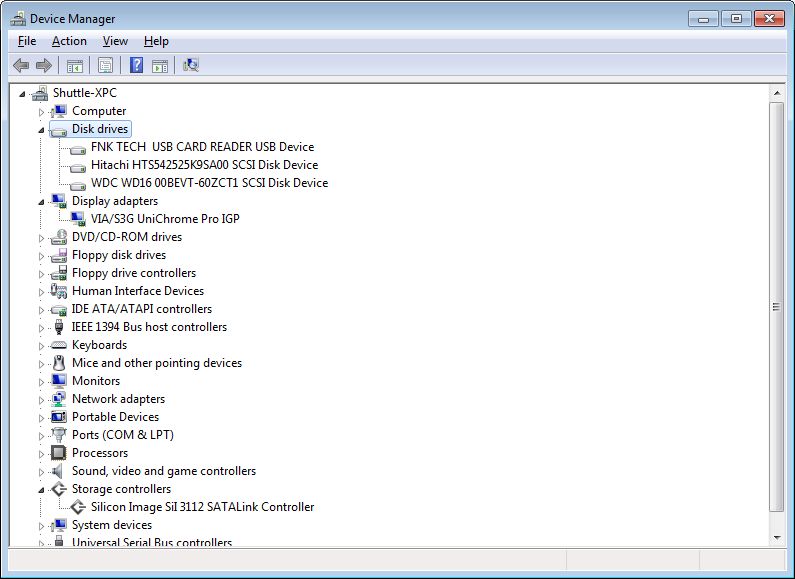
Task: Select Silicon Image SiI 3112 SATALink Controller
Action: click(202, 507)
